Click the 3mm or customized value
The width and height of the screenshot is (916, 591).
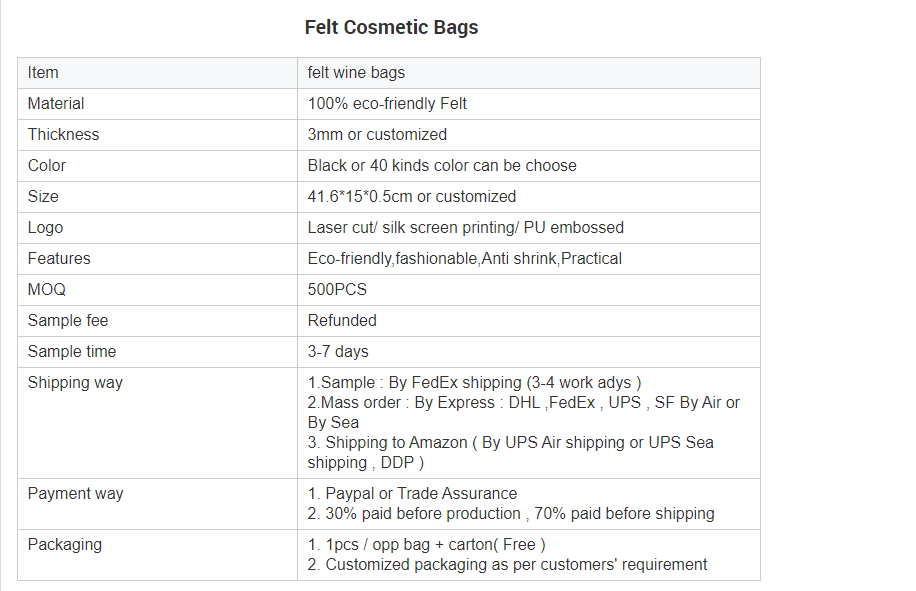pos(377,134)
